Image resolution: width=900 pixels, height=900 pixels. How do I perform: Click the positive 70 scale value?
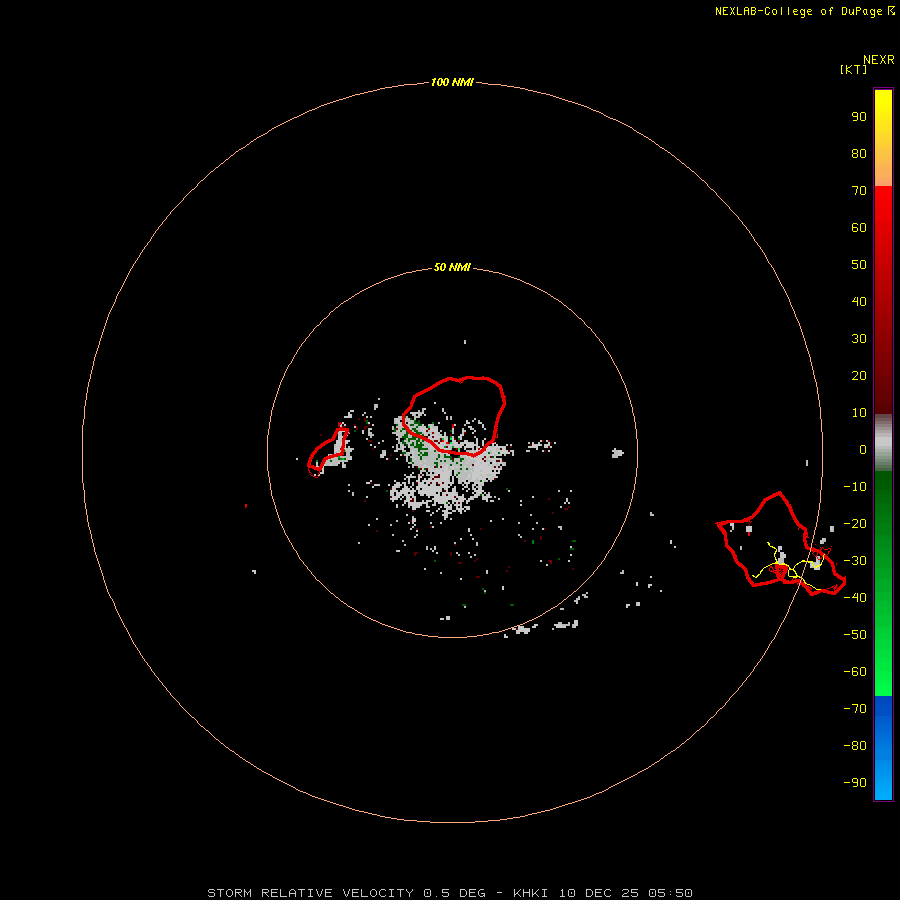(859, 191)
